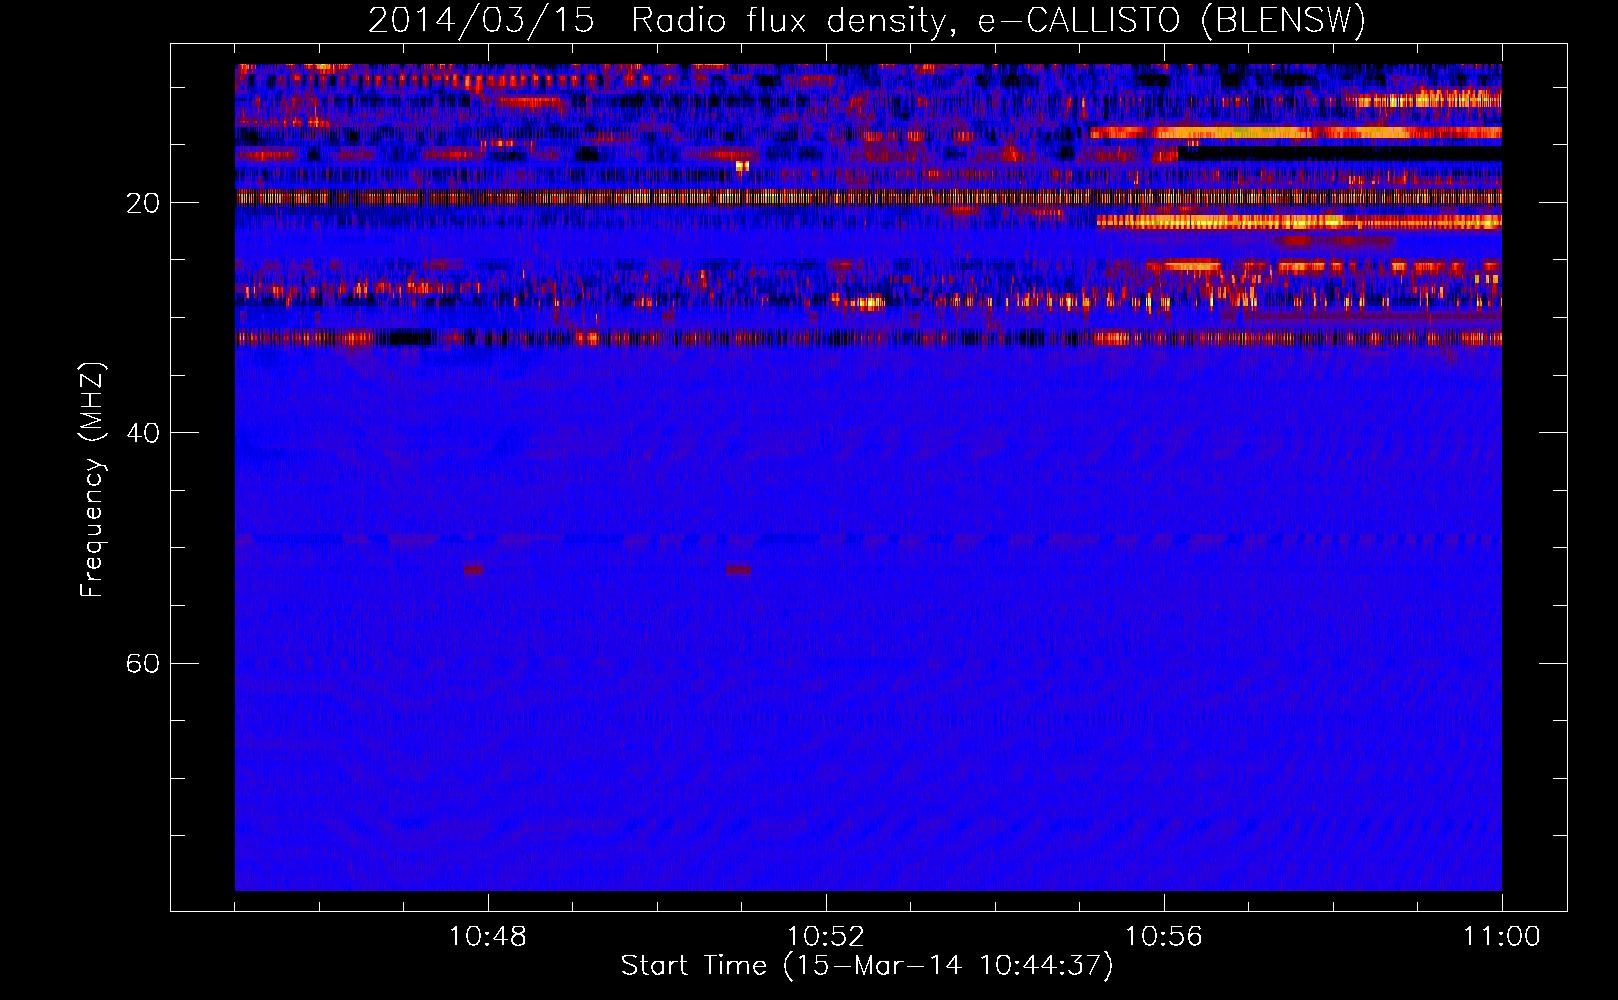Click the '11:00' time tick label
The width and height of the screenshot is (1618, 1000).
[1502, 937]
